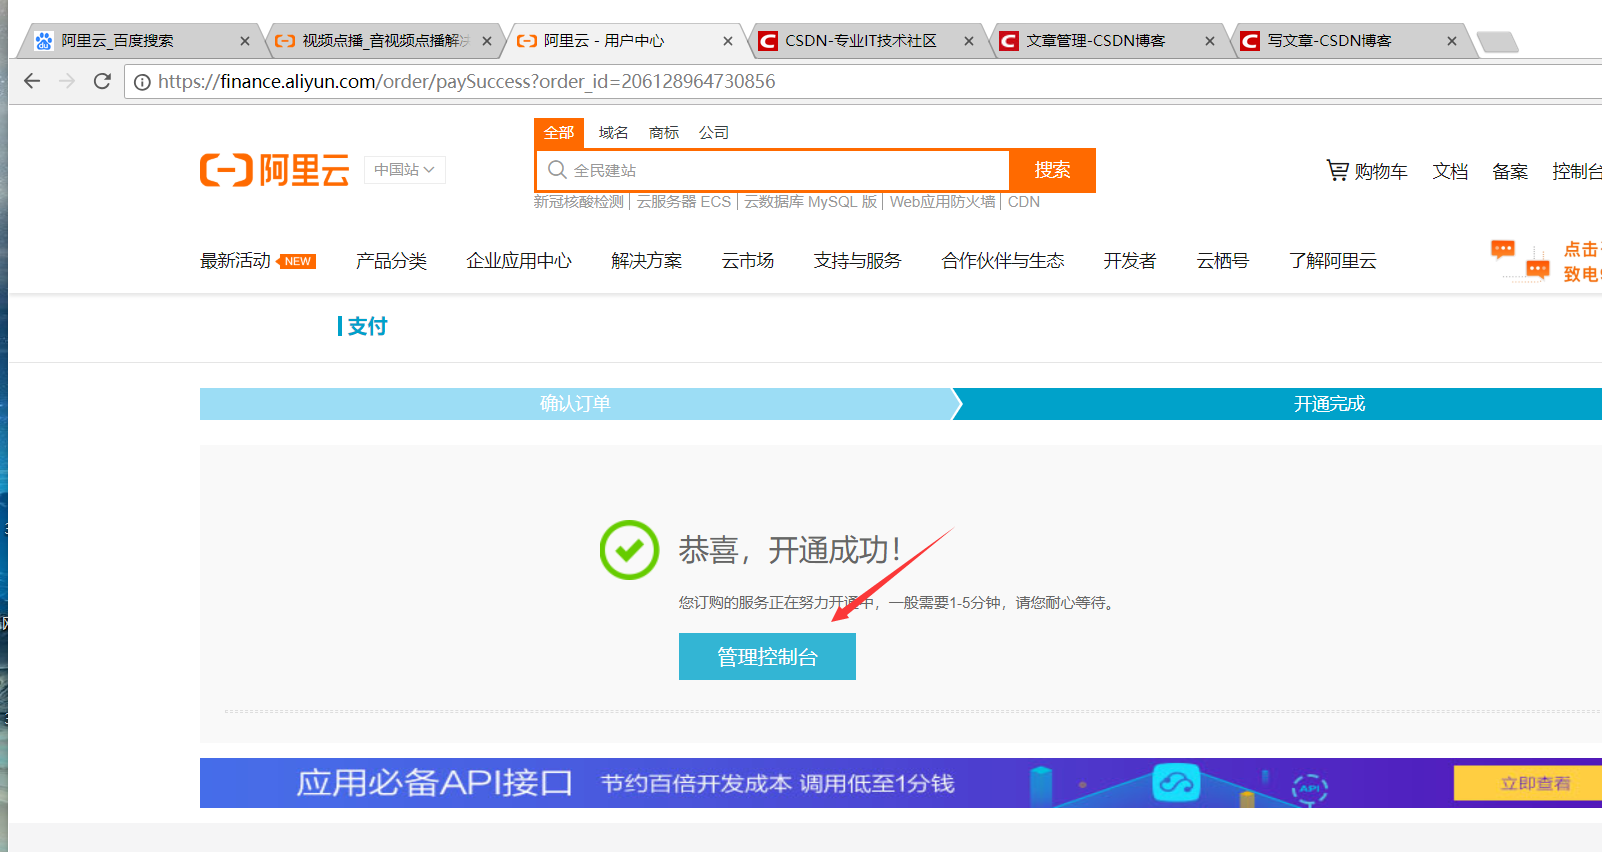Click the 开通完成 step
Image resolution: width=1602 pixels, height=852 pixels.
(x=1329, y=404)
